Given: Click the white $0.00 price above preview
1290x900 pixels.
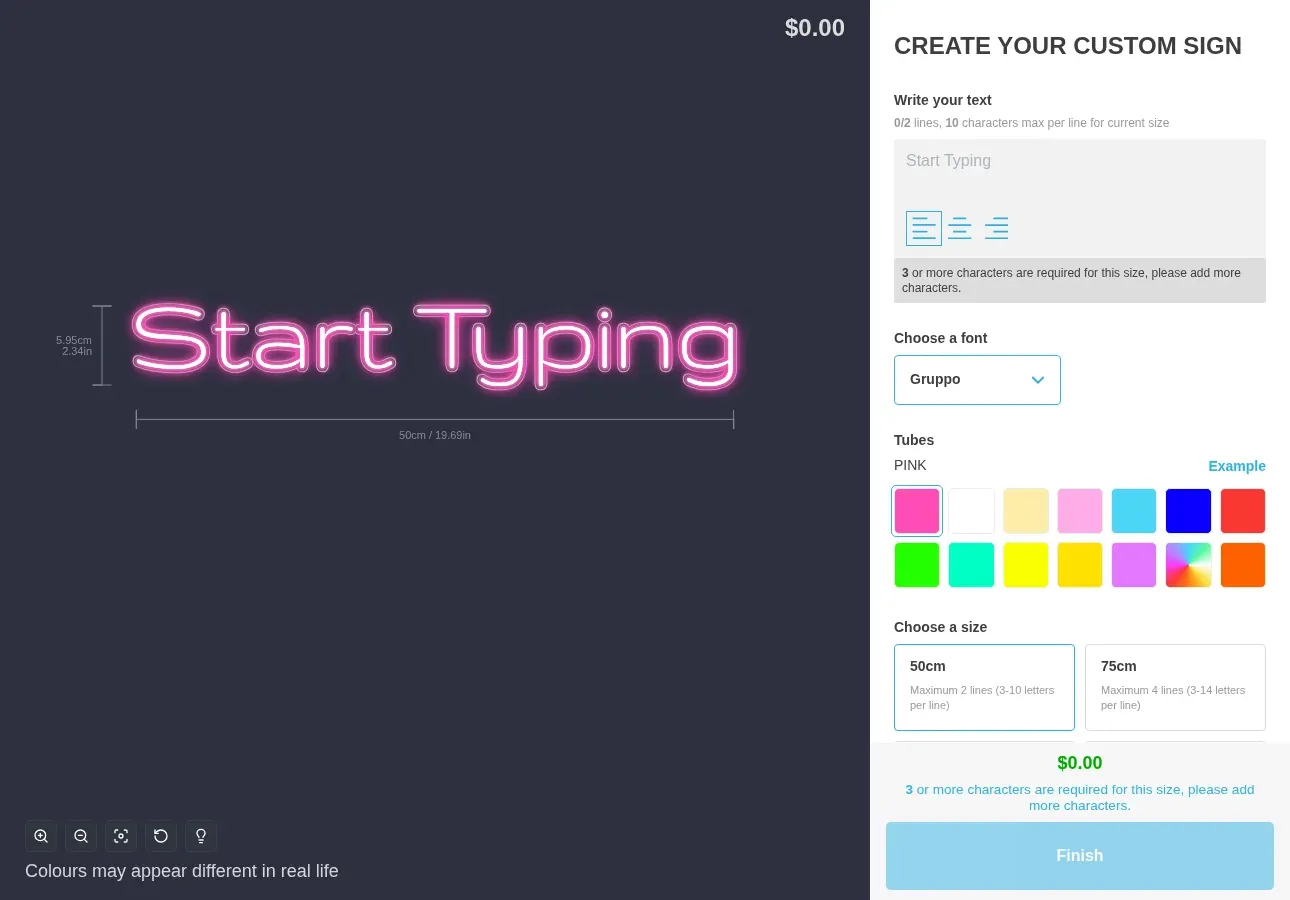Looking at the screenshot, I should (815, 28).
